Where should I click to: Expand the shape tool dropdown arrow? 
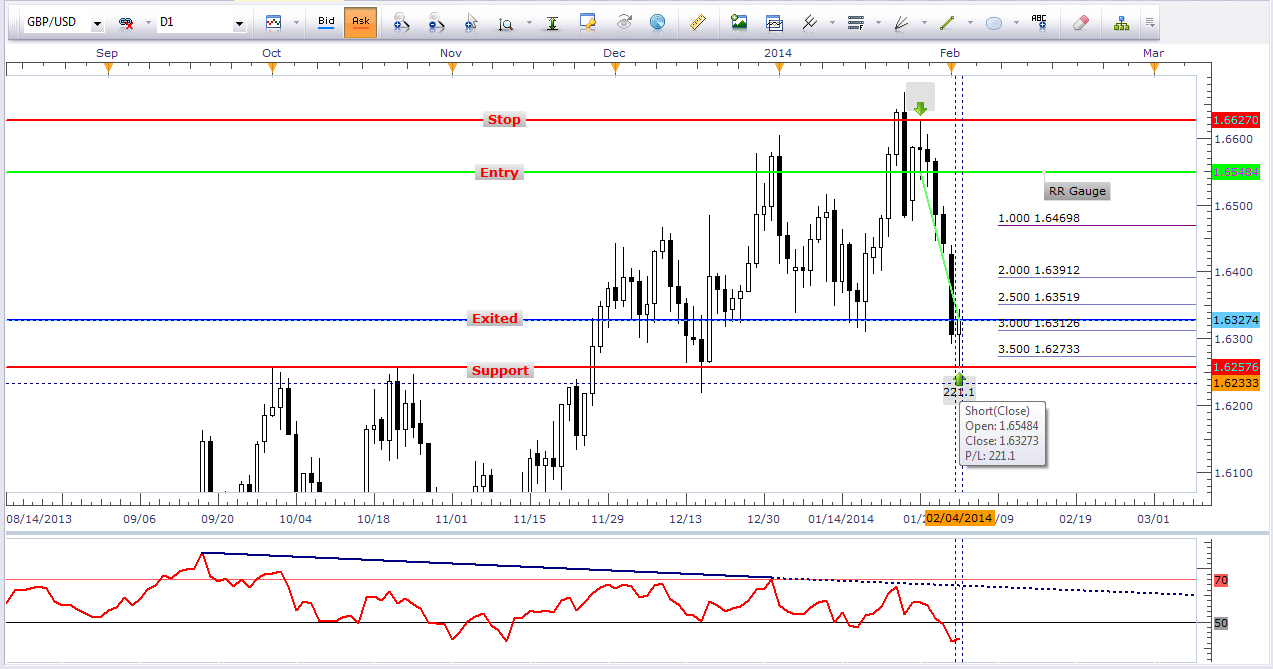(1016, 22)
